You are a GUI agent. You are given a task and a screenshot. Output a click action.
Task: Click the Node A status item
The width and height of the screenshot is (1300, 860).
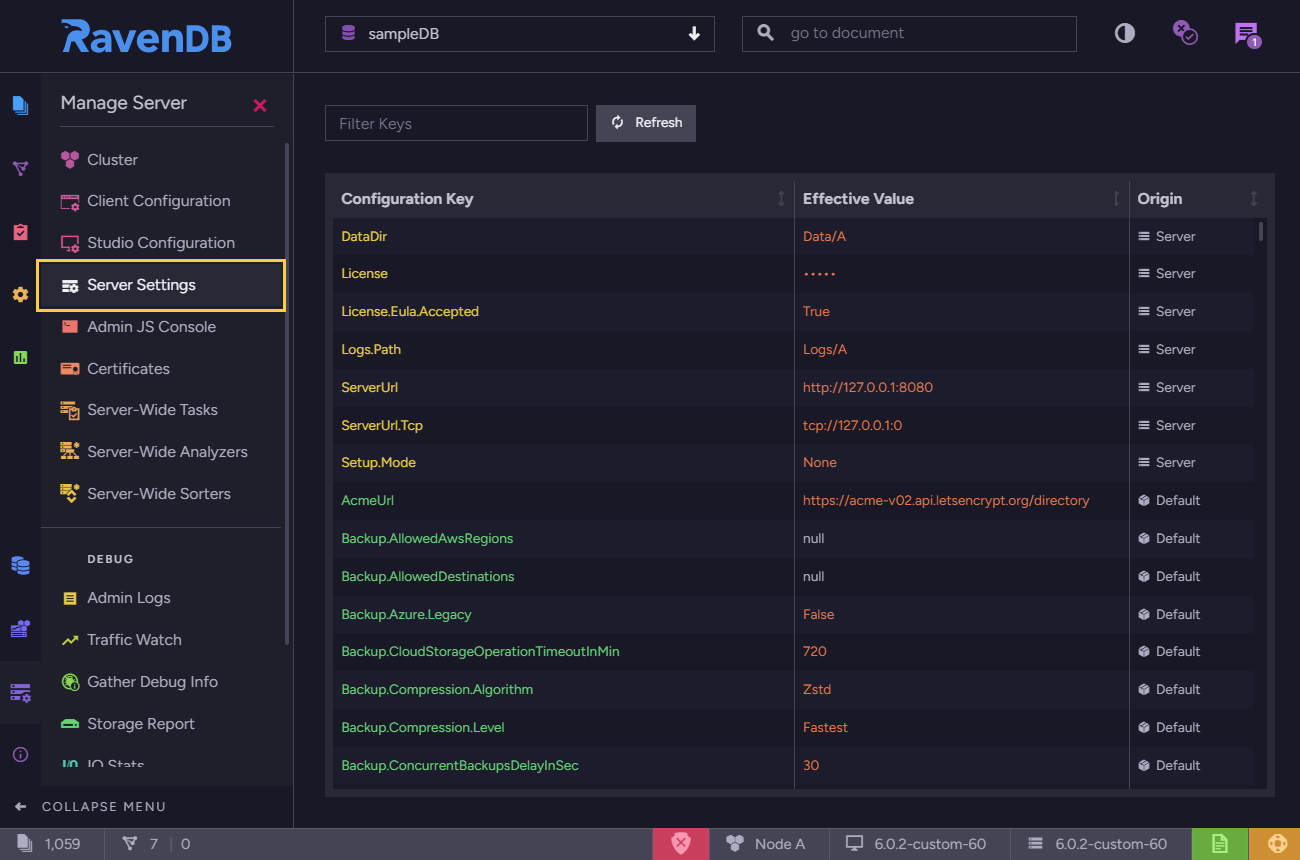(766, 844)
